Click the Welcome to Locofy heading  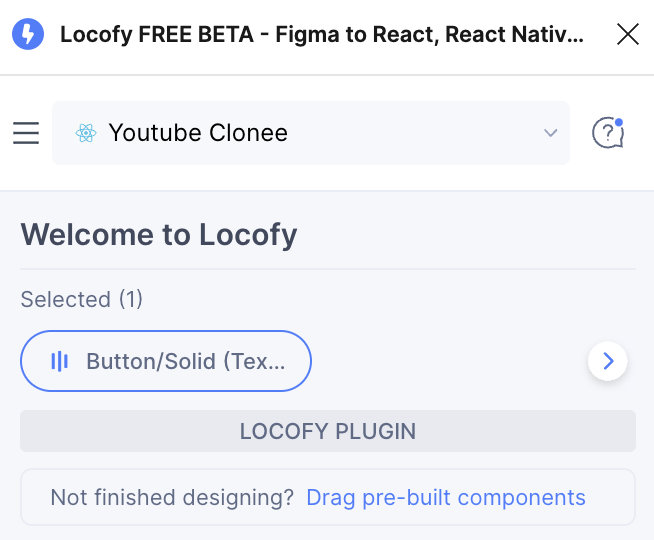159,235
